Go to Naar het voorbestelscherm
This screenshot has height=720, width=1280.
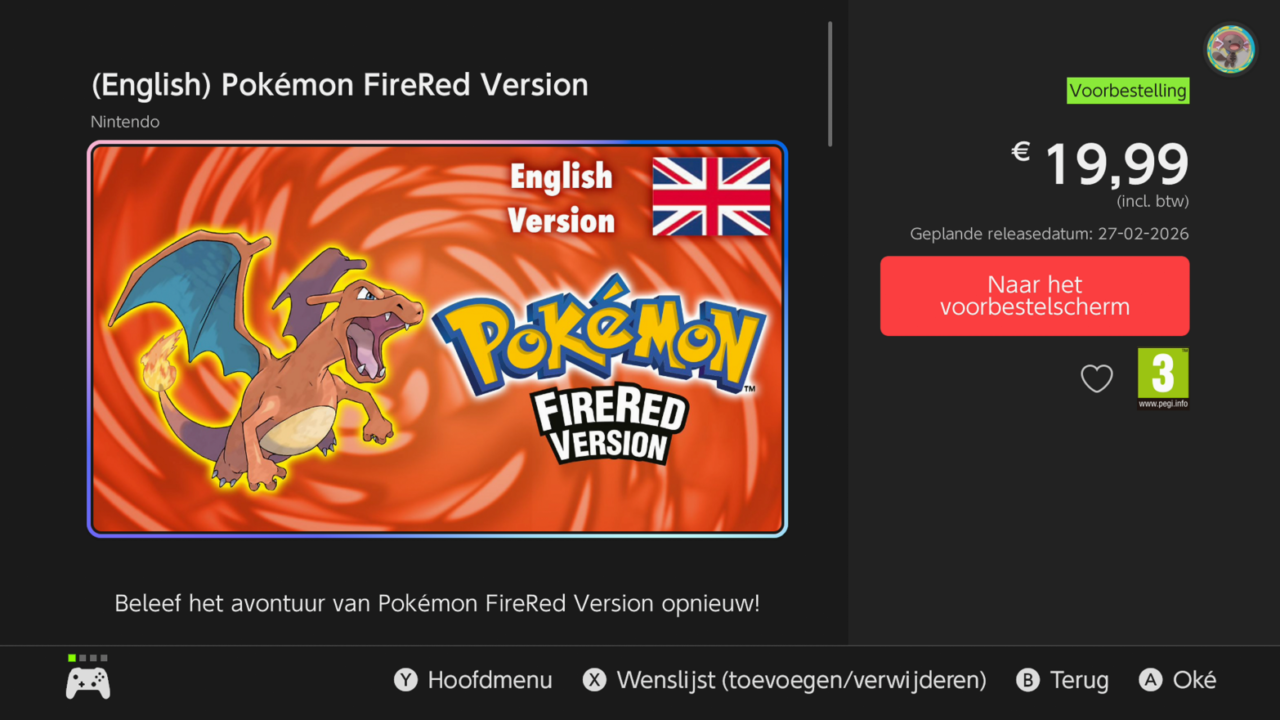coord(1034,296)
